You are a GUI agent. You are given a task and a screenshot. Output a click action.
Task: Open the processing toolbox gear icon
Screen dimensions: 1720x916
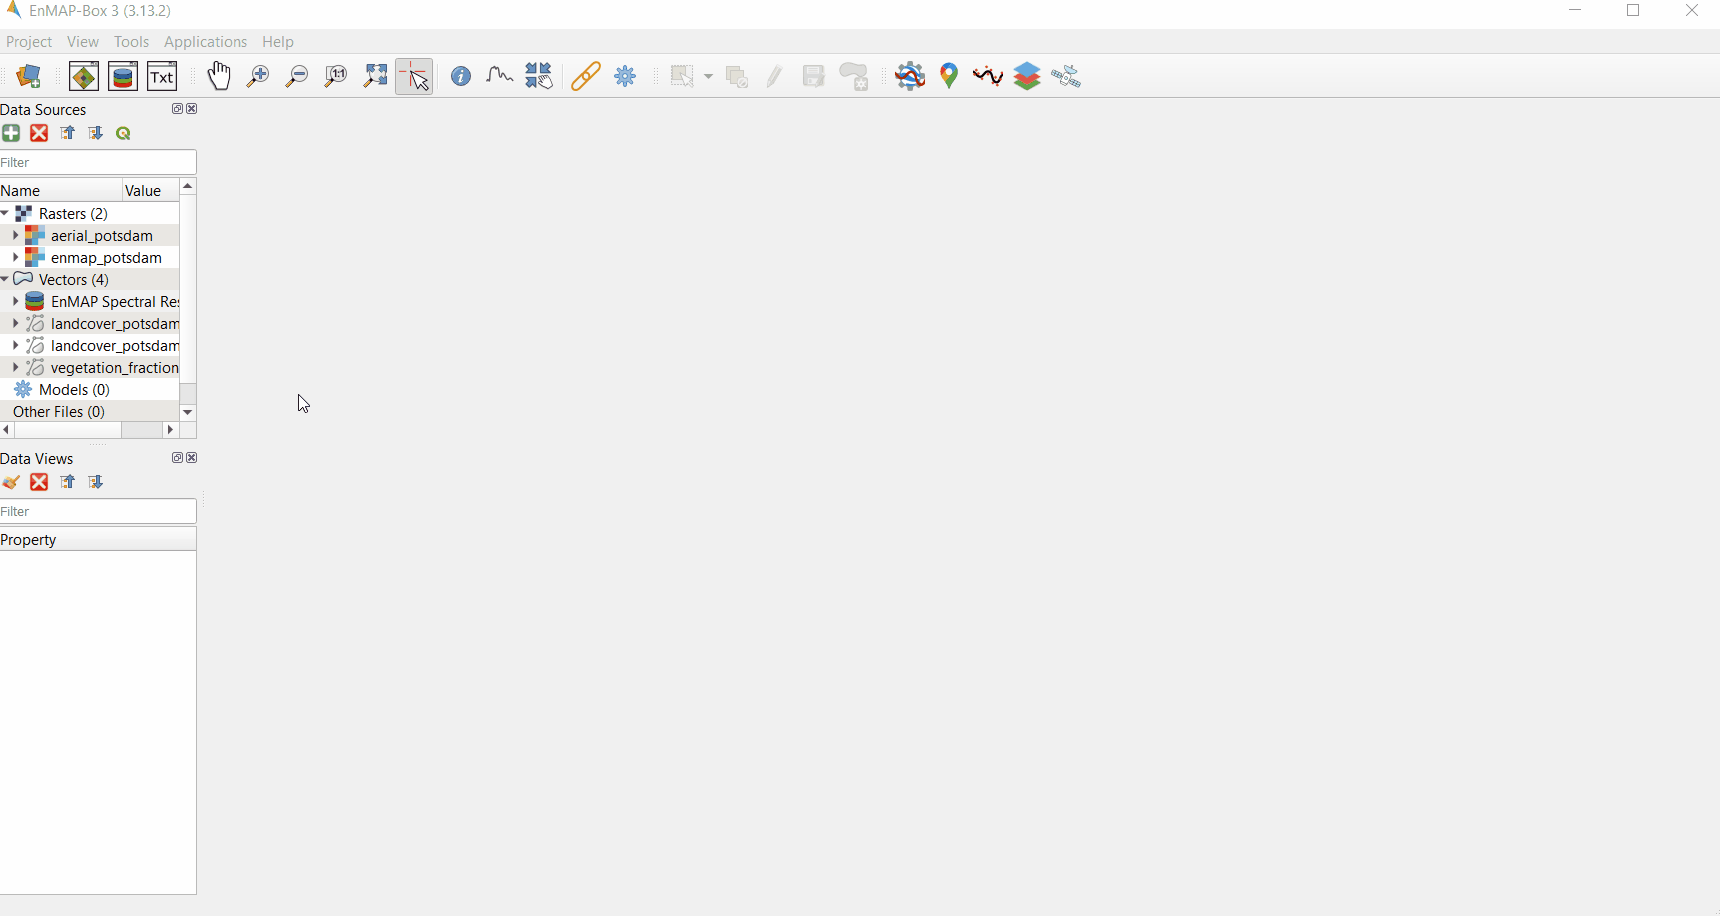point(625,77)
